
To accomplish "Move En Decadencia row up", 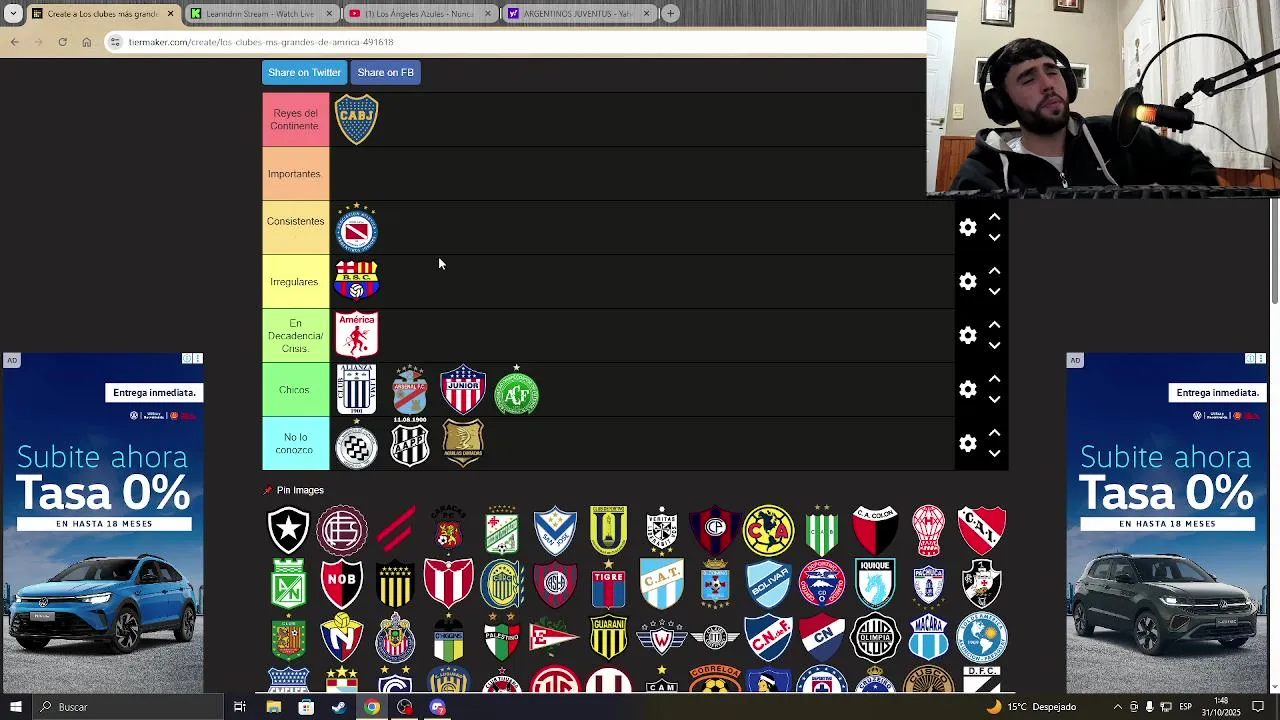I will click(x=994, y=325).
